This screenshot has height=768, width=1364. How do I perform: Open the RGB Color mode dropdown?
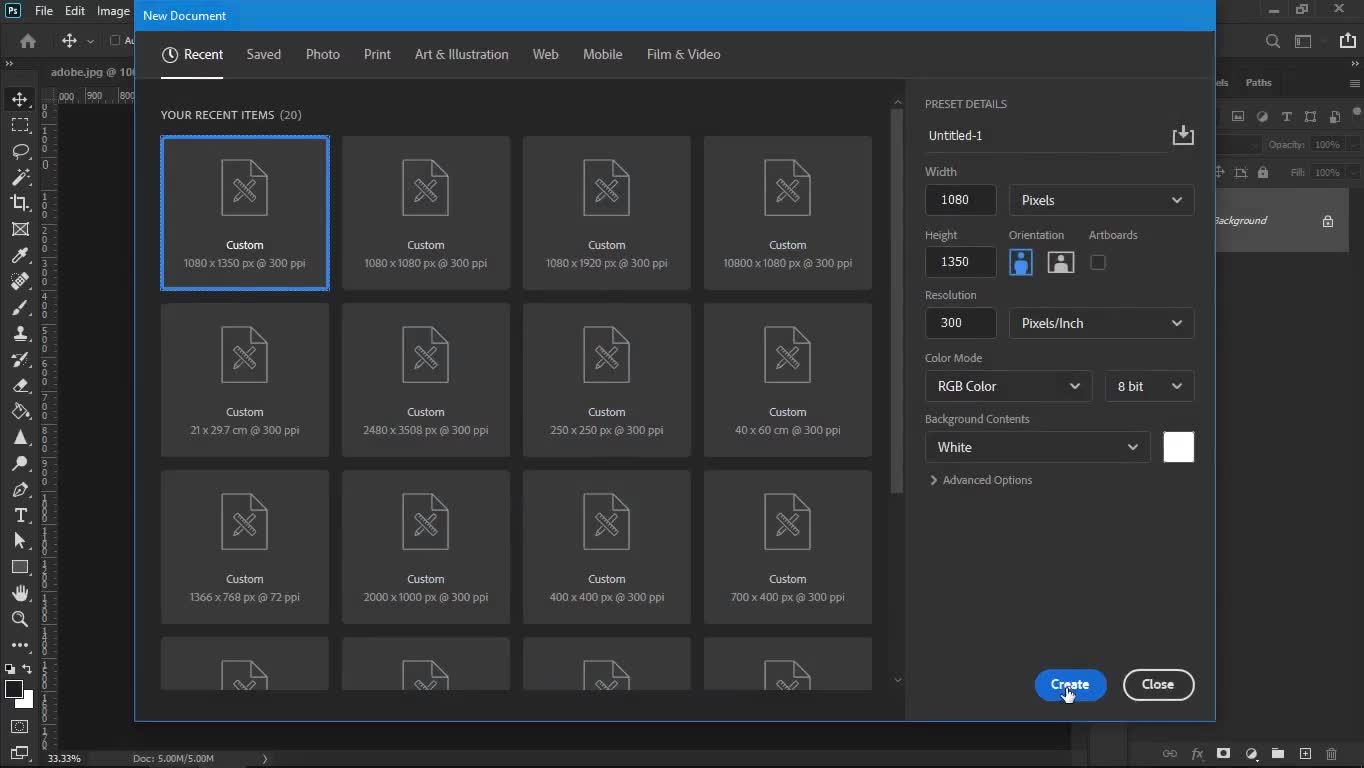pyautogui.click(x=1008, y=386)
